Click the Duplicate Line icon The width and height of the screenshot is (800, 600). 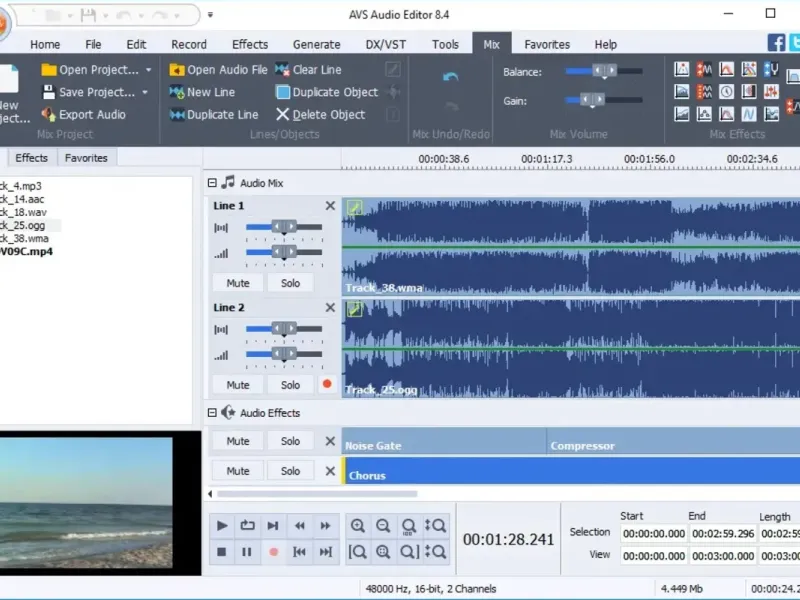pos(177,115)
